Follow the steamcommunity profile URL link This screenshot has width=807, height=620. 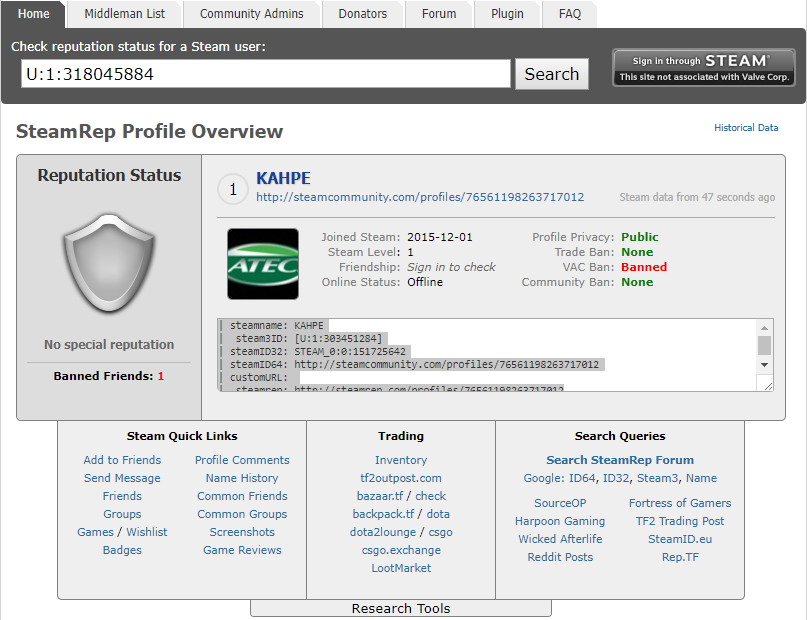coord(420,197)
